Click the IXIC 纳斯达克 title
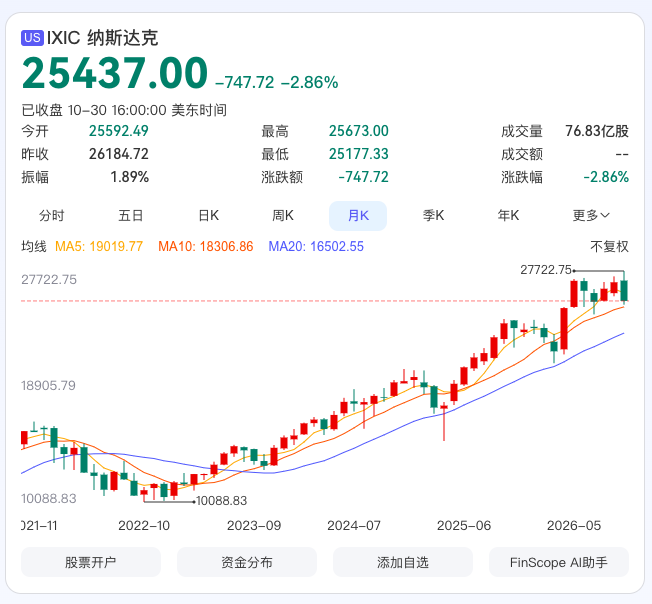The image size is (652, 604). [x=102, y=38]
